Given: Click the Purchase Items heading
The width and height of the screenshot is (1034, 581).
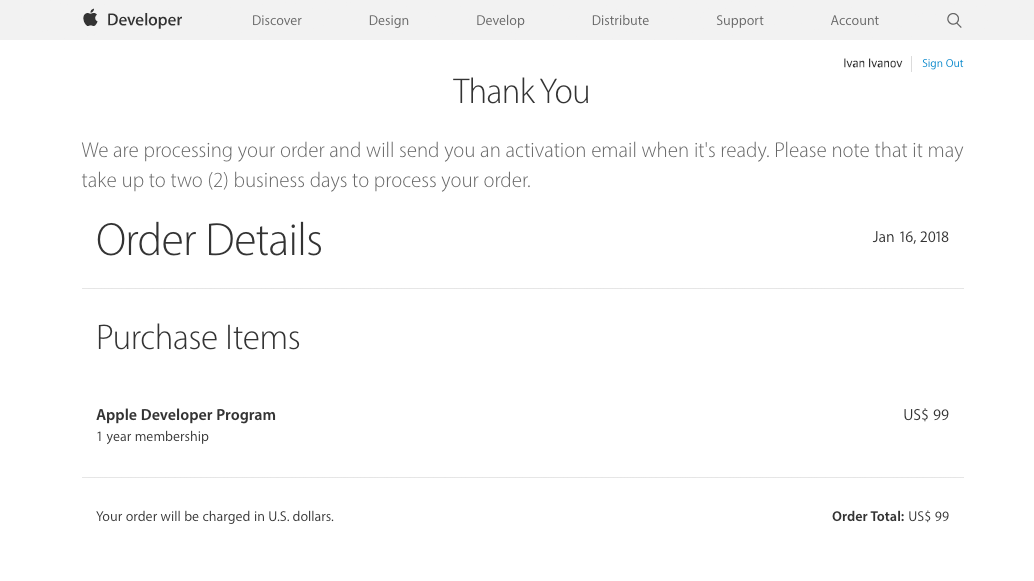Looking at the screenshot, I should (198, 338).
